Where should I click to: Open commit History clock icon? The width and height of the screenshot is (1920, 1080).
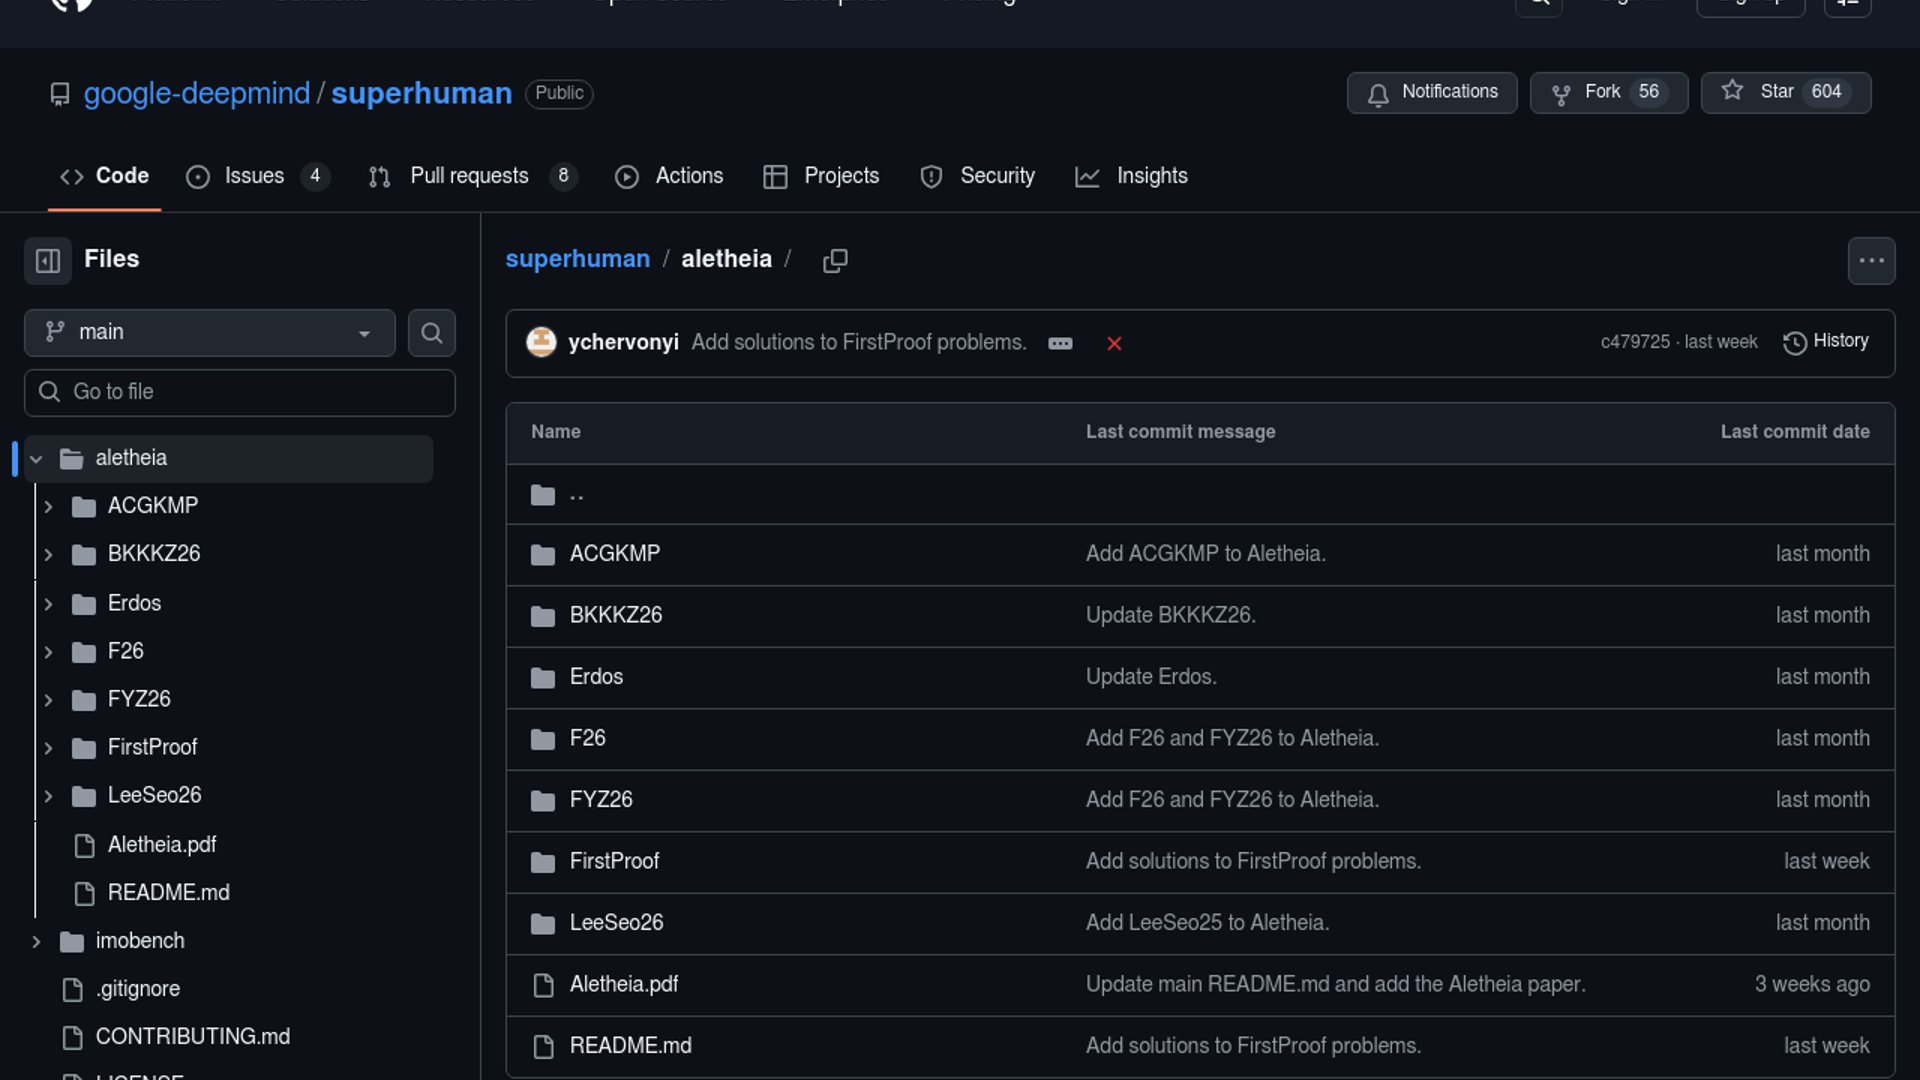click(1795, 343)
